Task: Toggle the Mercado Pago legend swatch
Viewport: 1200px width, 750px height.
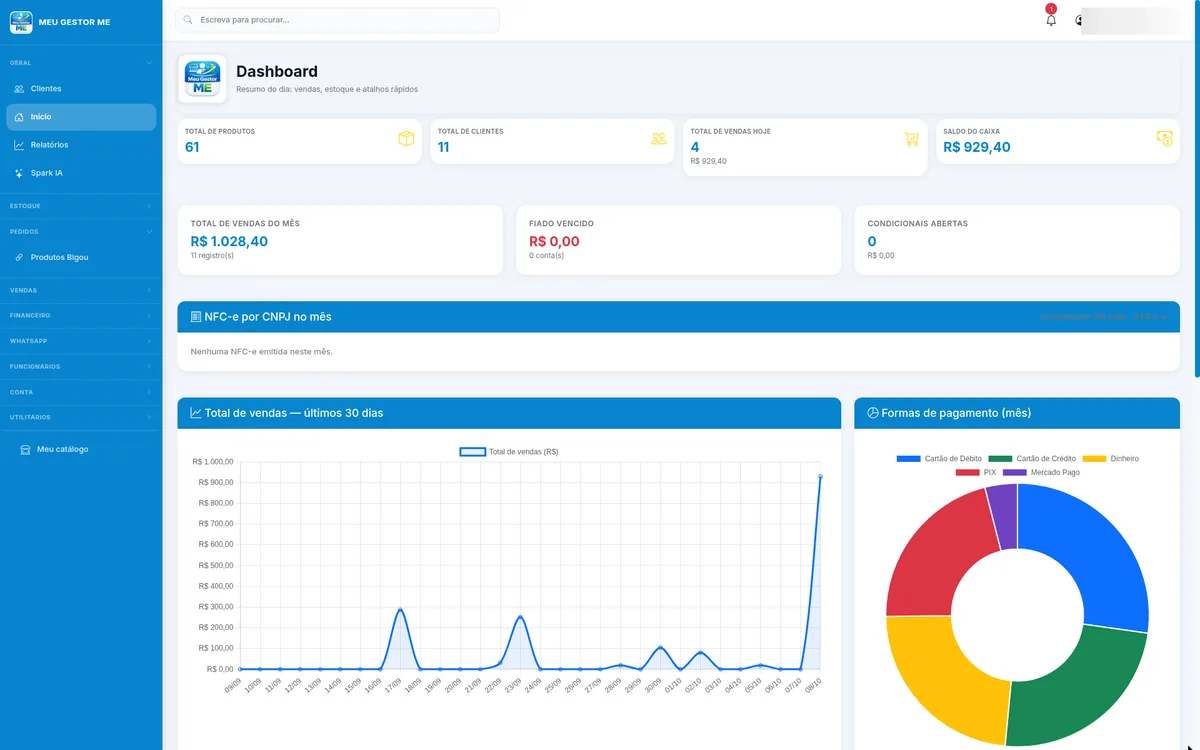Action: pyautogui.click(x=1014, y=472)
